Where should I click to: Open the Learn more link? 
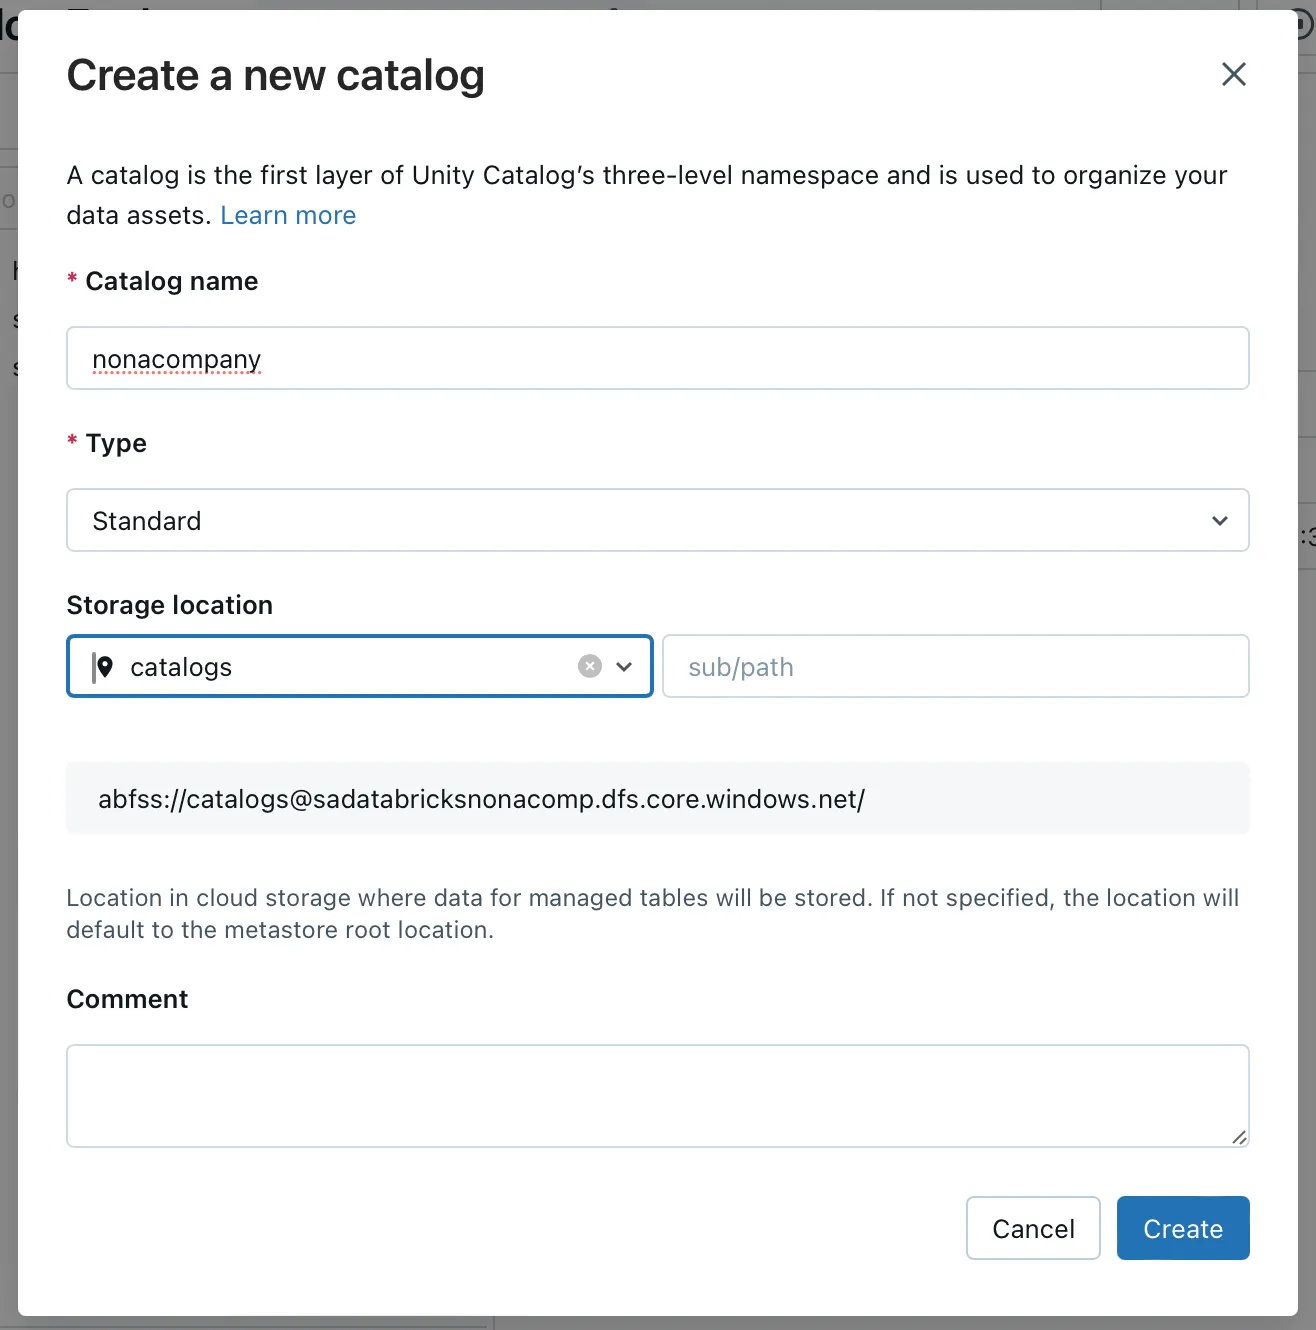click(288, 215)
